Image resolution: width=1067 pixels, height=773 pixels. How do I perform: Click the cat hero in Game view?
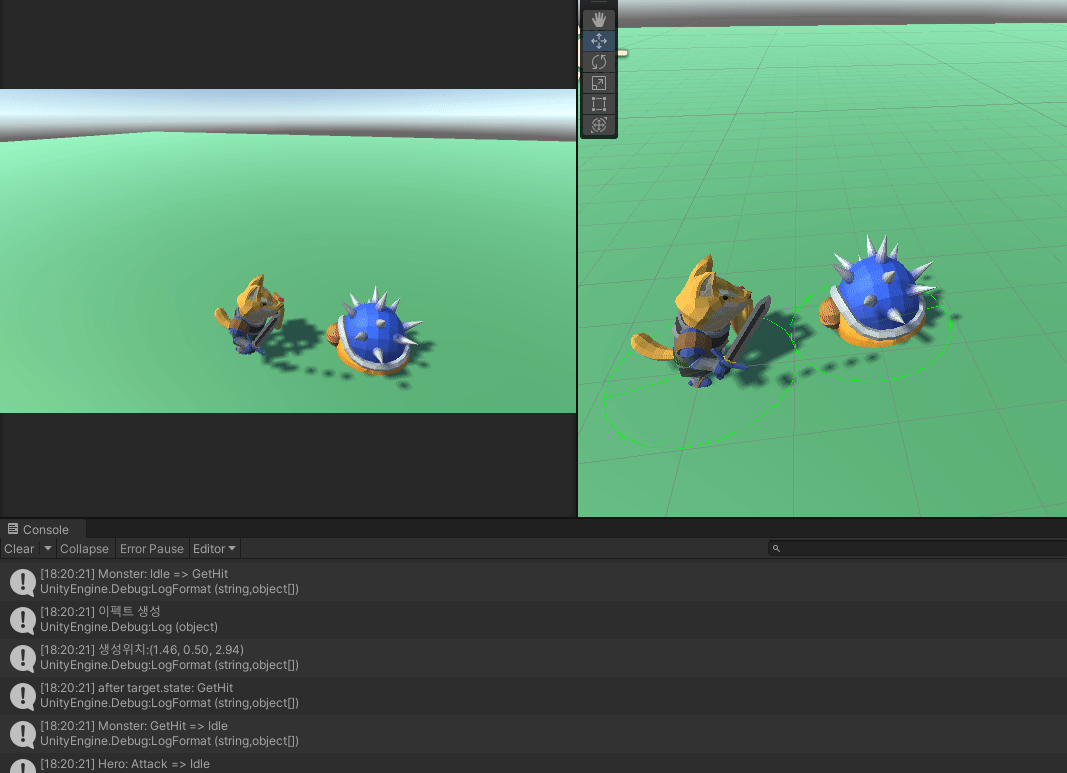point(252,314)
